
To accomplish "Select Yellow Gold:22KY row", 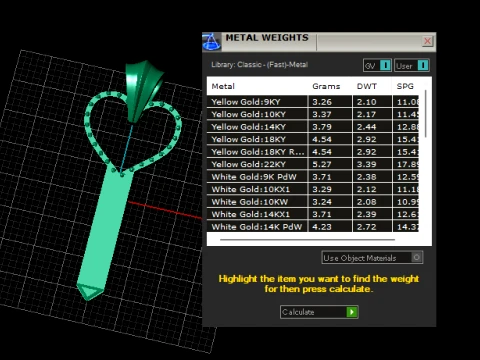I will (313, 164).
